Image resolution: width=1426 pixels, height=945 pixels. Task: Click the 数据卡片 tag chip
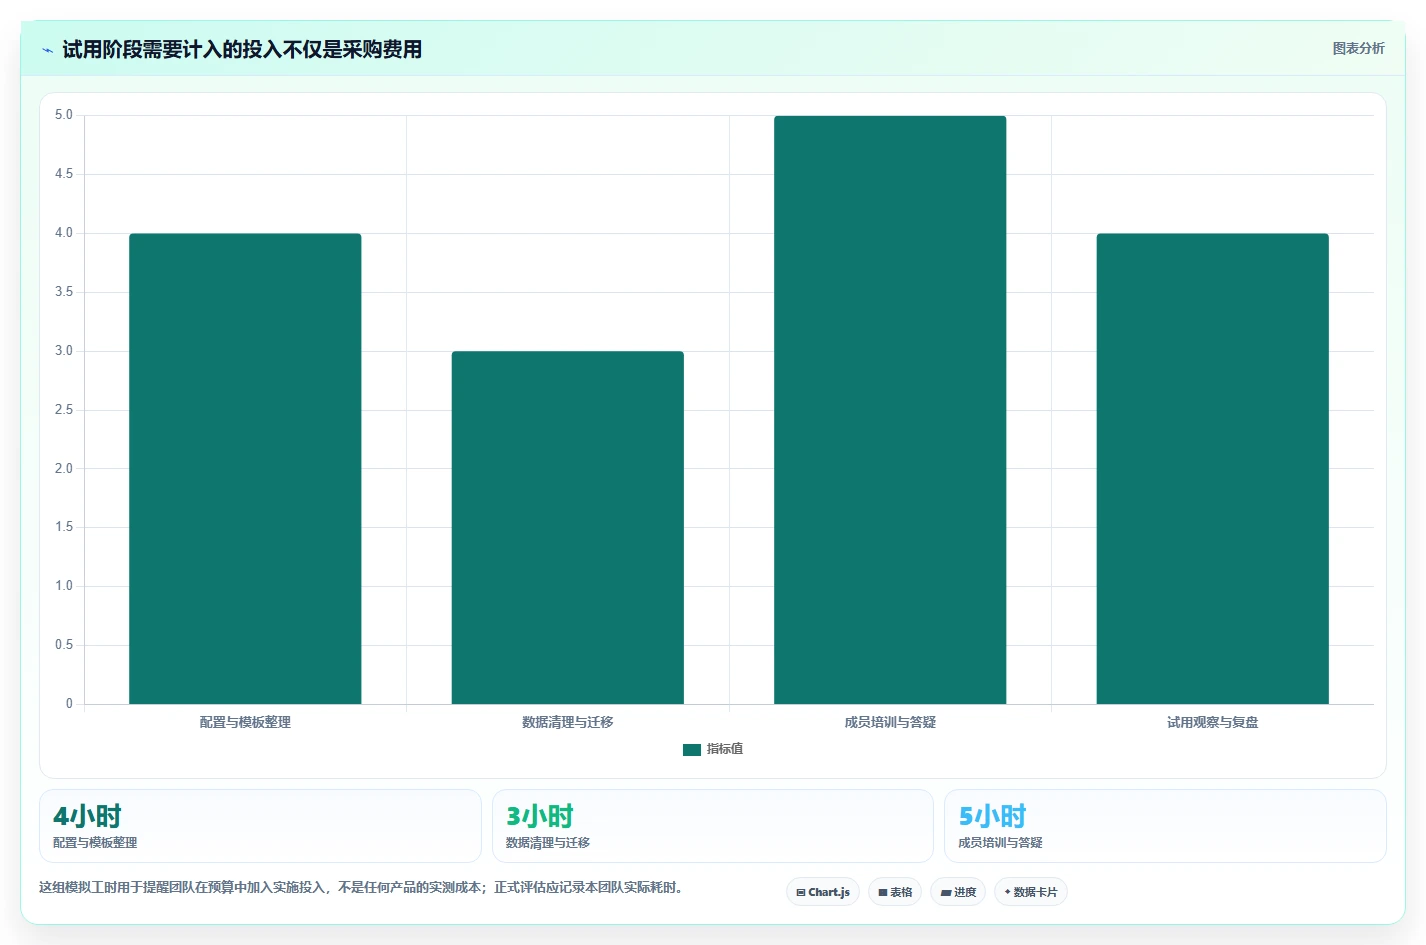pos(1031,892)
